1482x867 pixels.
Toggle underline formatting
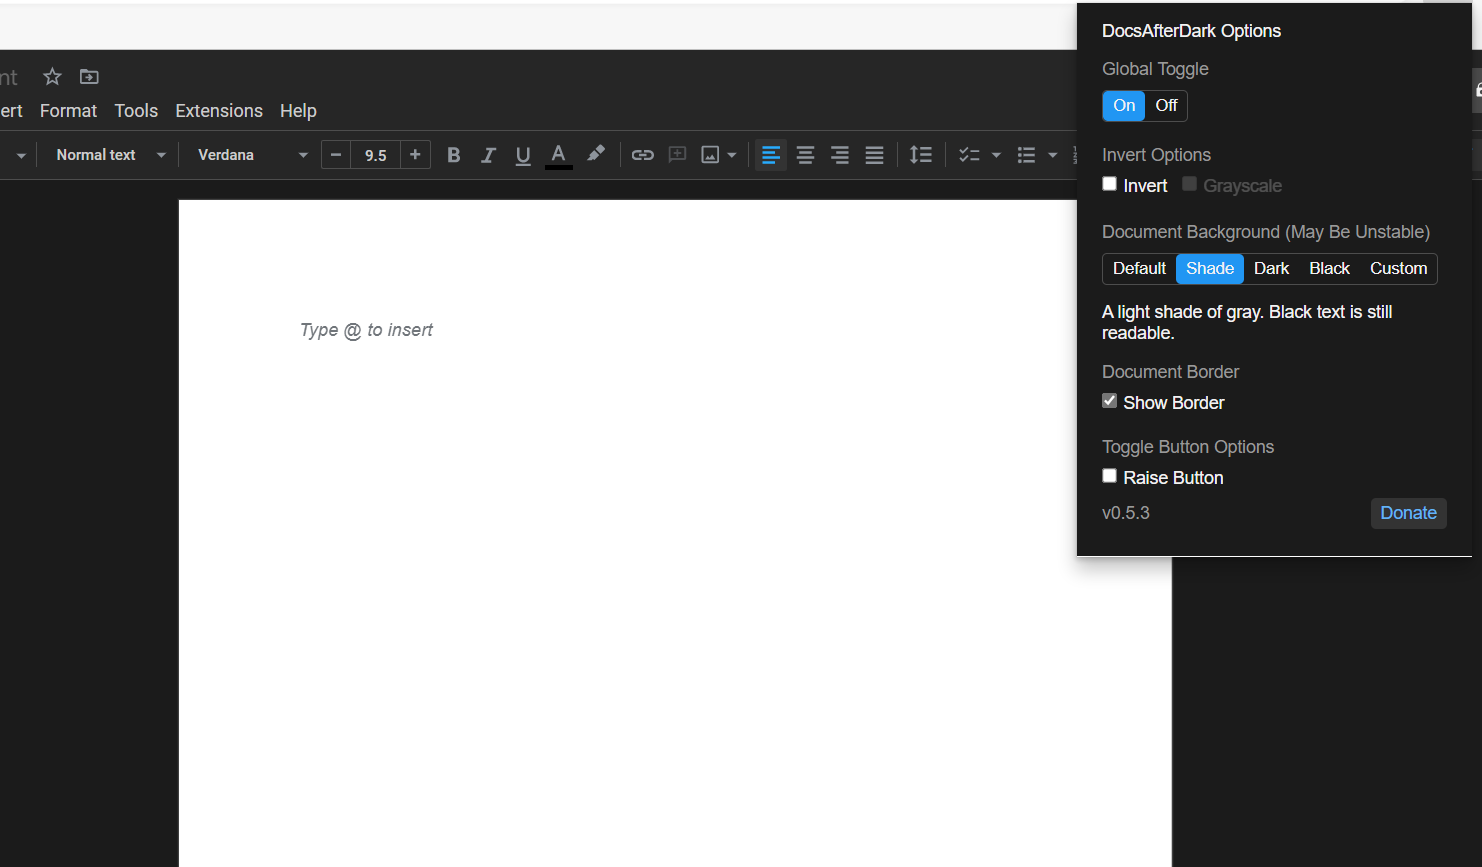[x=522, y=155]
